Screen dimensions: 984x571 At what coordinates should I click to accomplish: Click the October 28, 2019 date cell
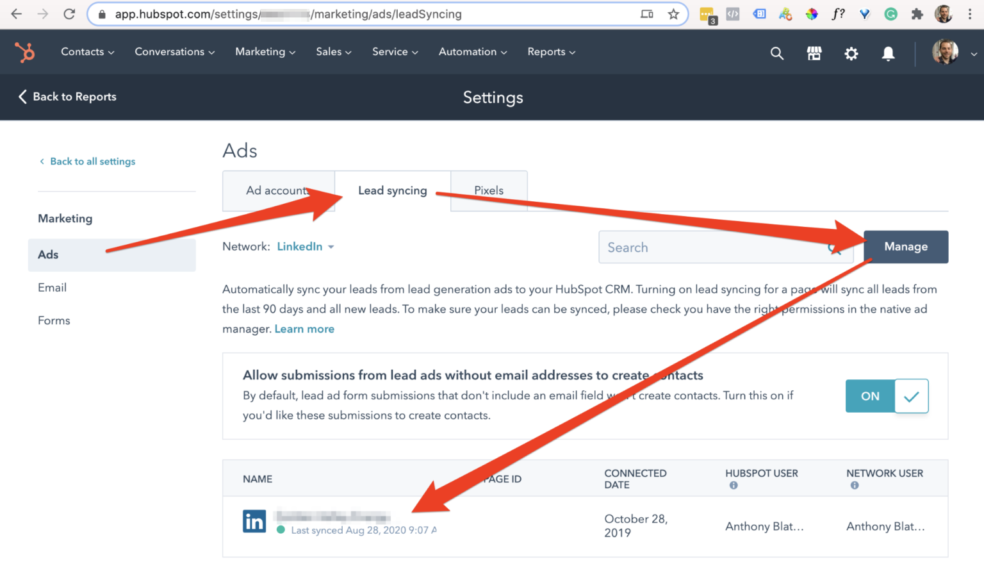click(x=636, y=526)
